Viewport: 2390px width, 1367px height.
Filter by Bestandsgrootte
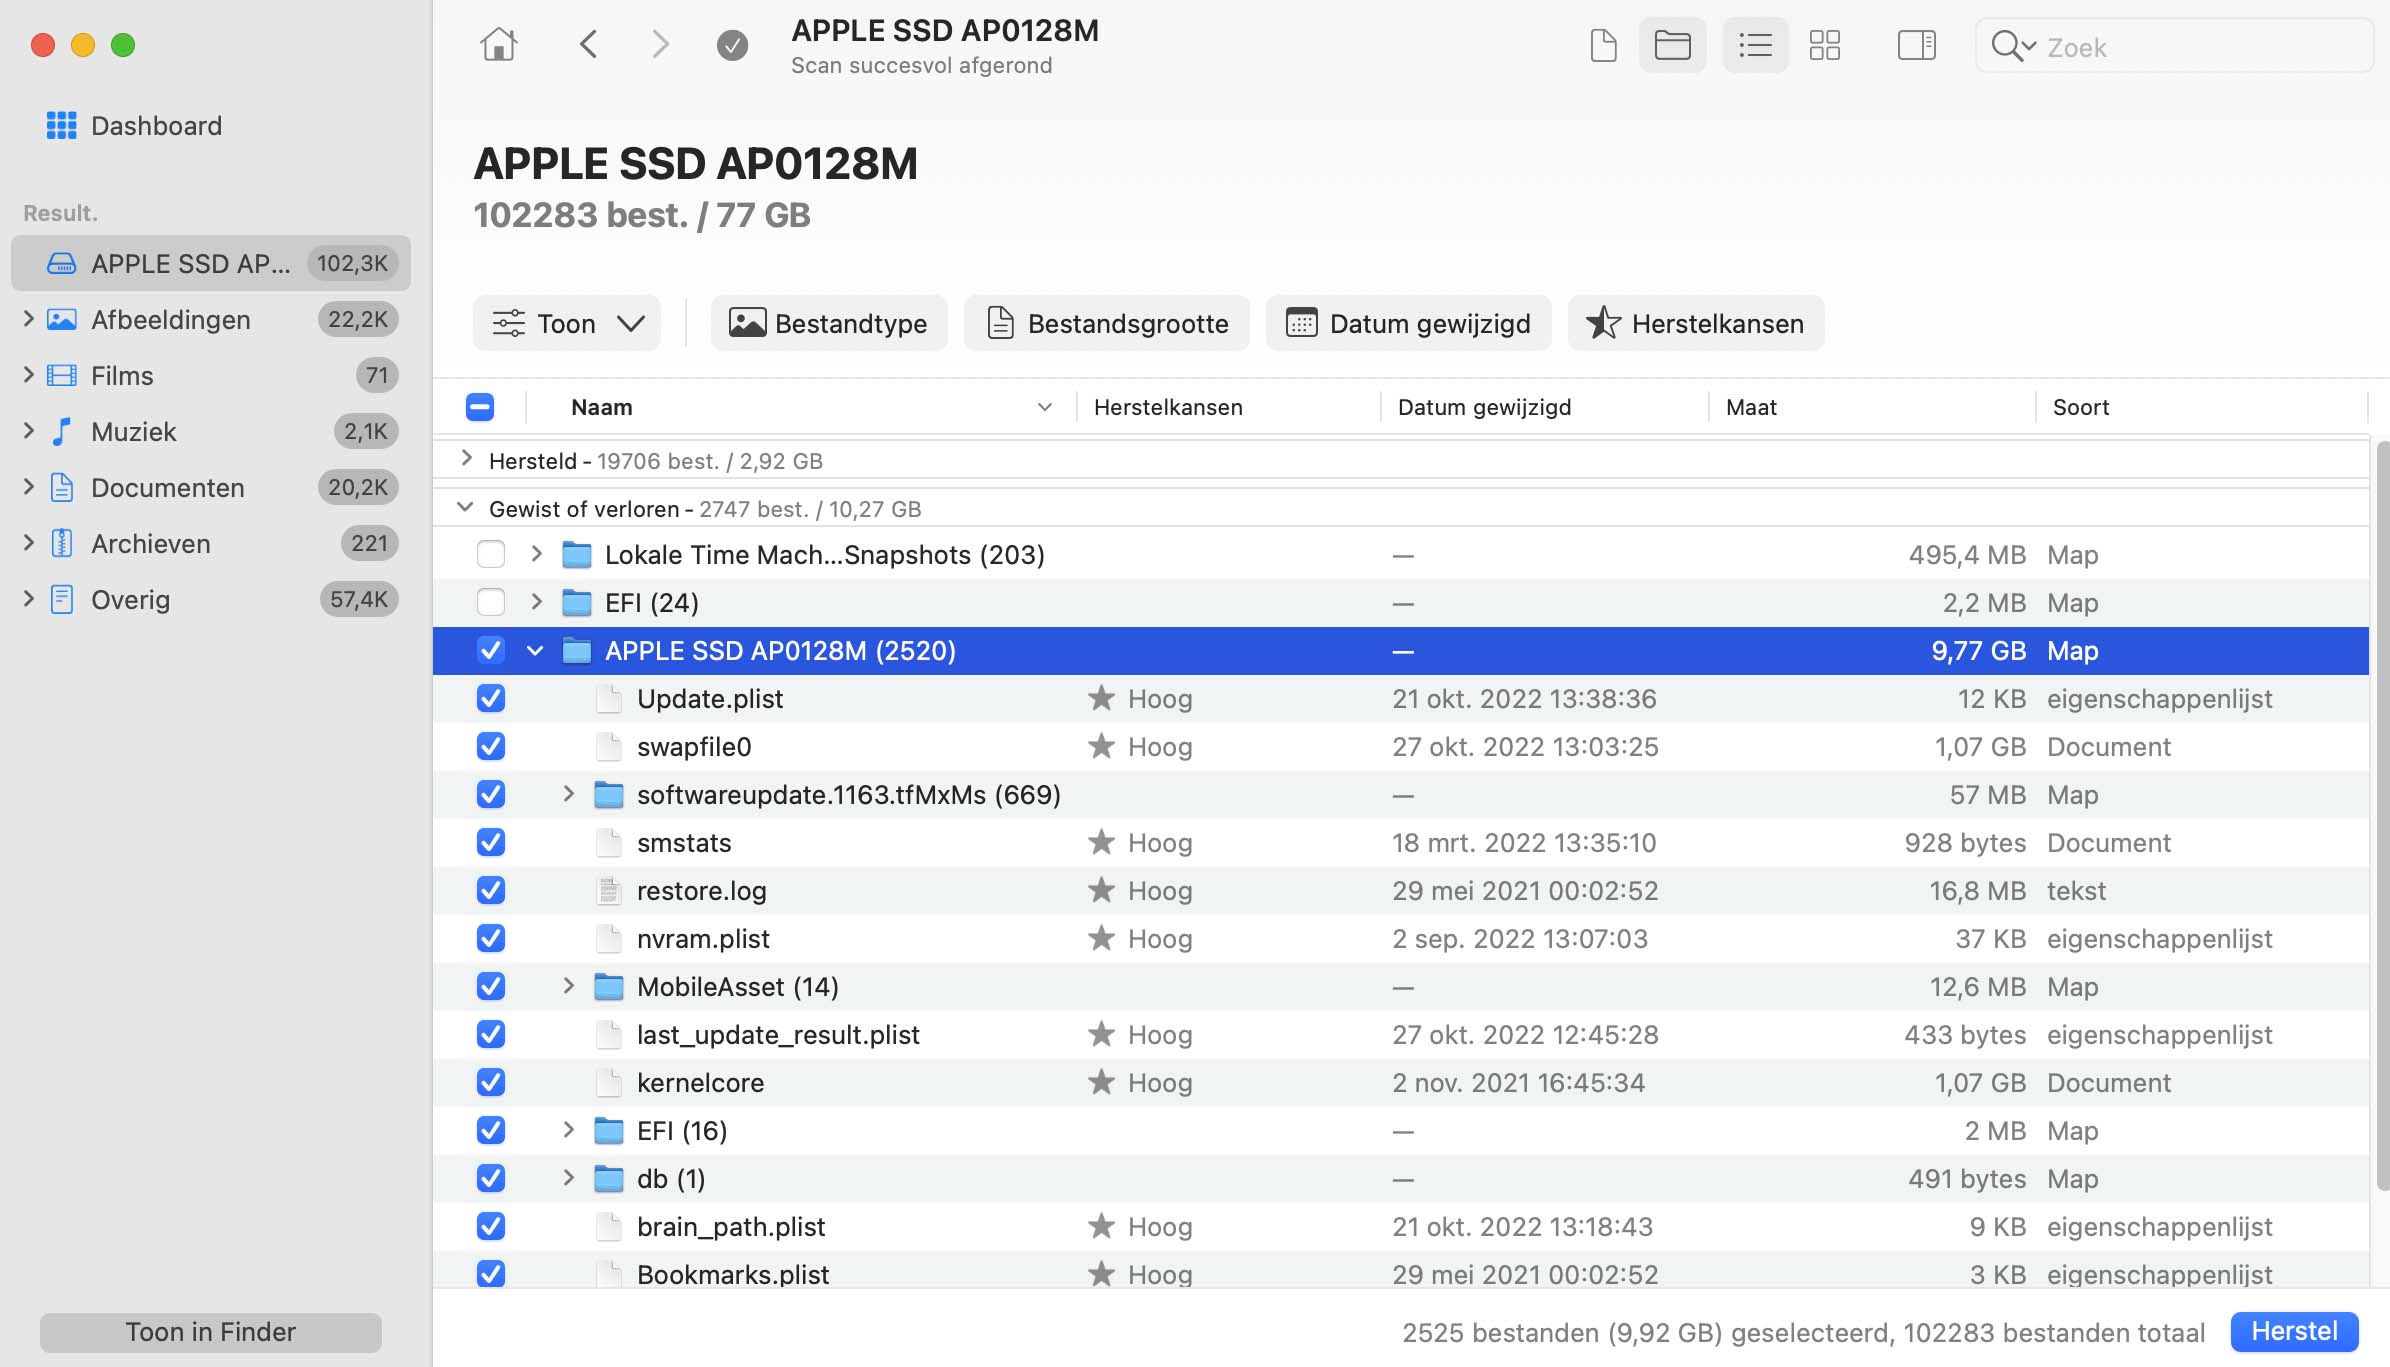[1107, 323]
